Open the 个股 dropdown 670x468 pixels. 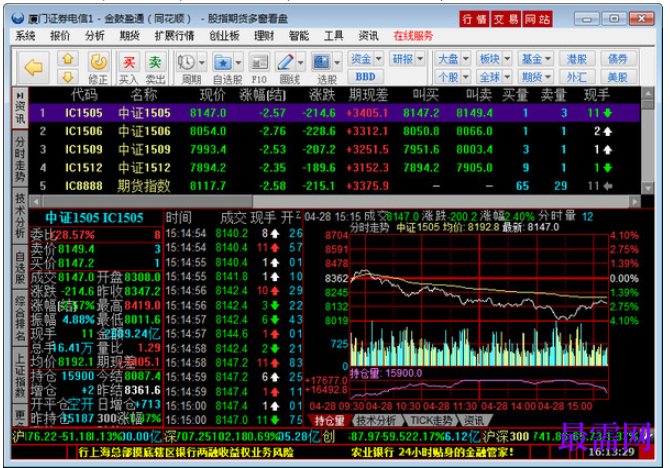pos(453,77)
